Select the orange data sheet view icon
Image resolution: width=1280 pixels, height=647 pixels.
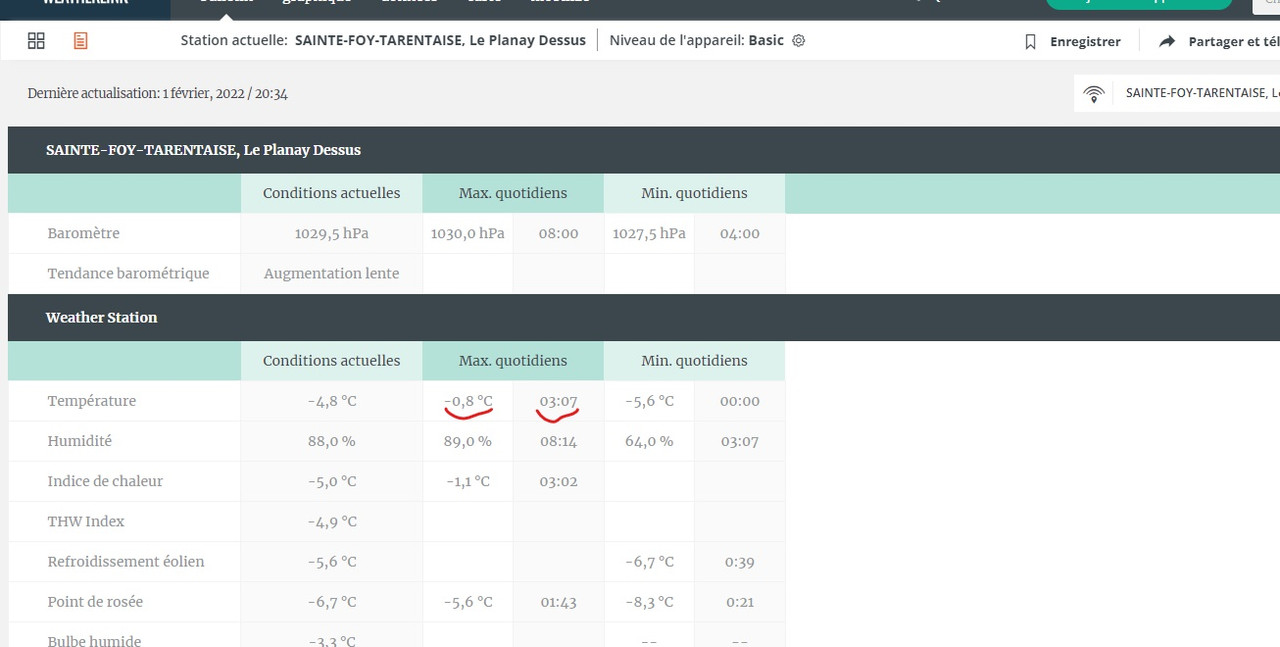(x=80, y=41)
